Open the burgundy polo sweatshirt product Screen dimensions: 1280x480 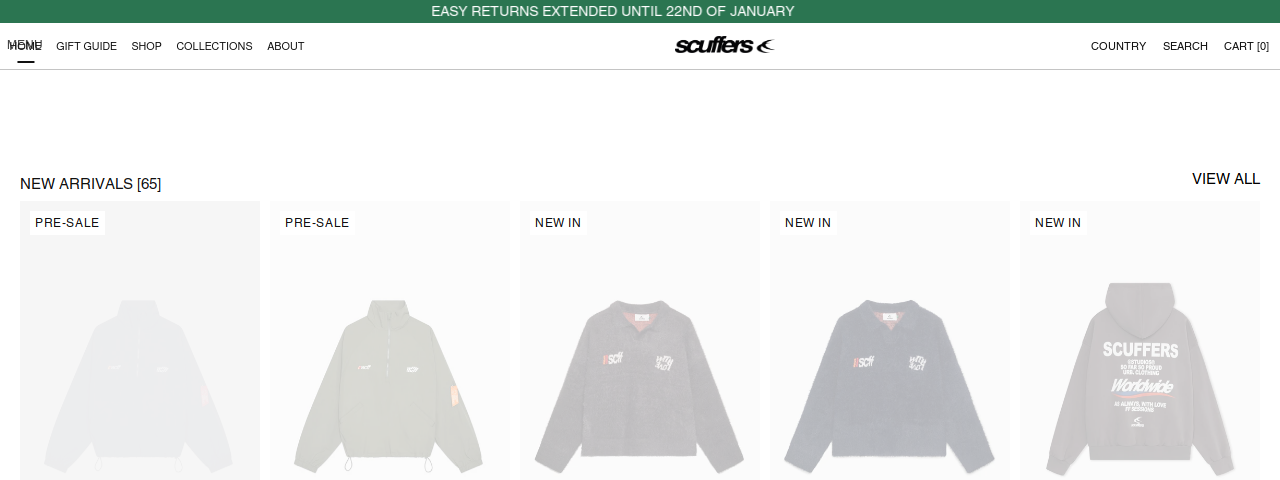click(x=640, y=341)
